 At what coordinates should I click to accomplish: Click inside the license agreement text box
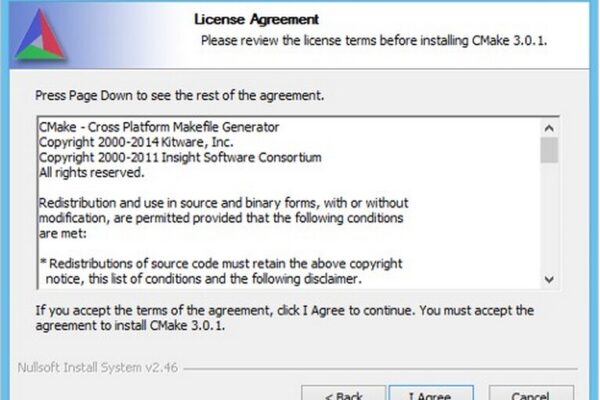click(289, 203)
